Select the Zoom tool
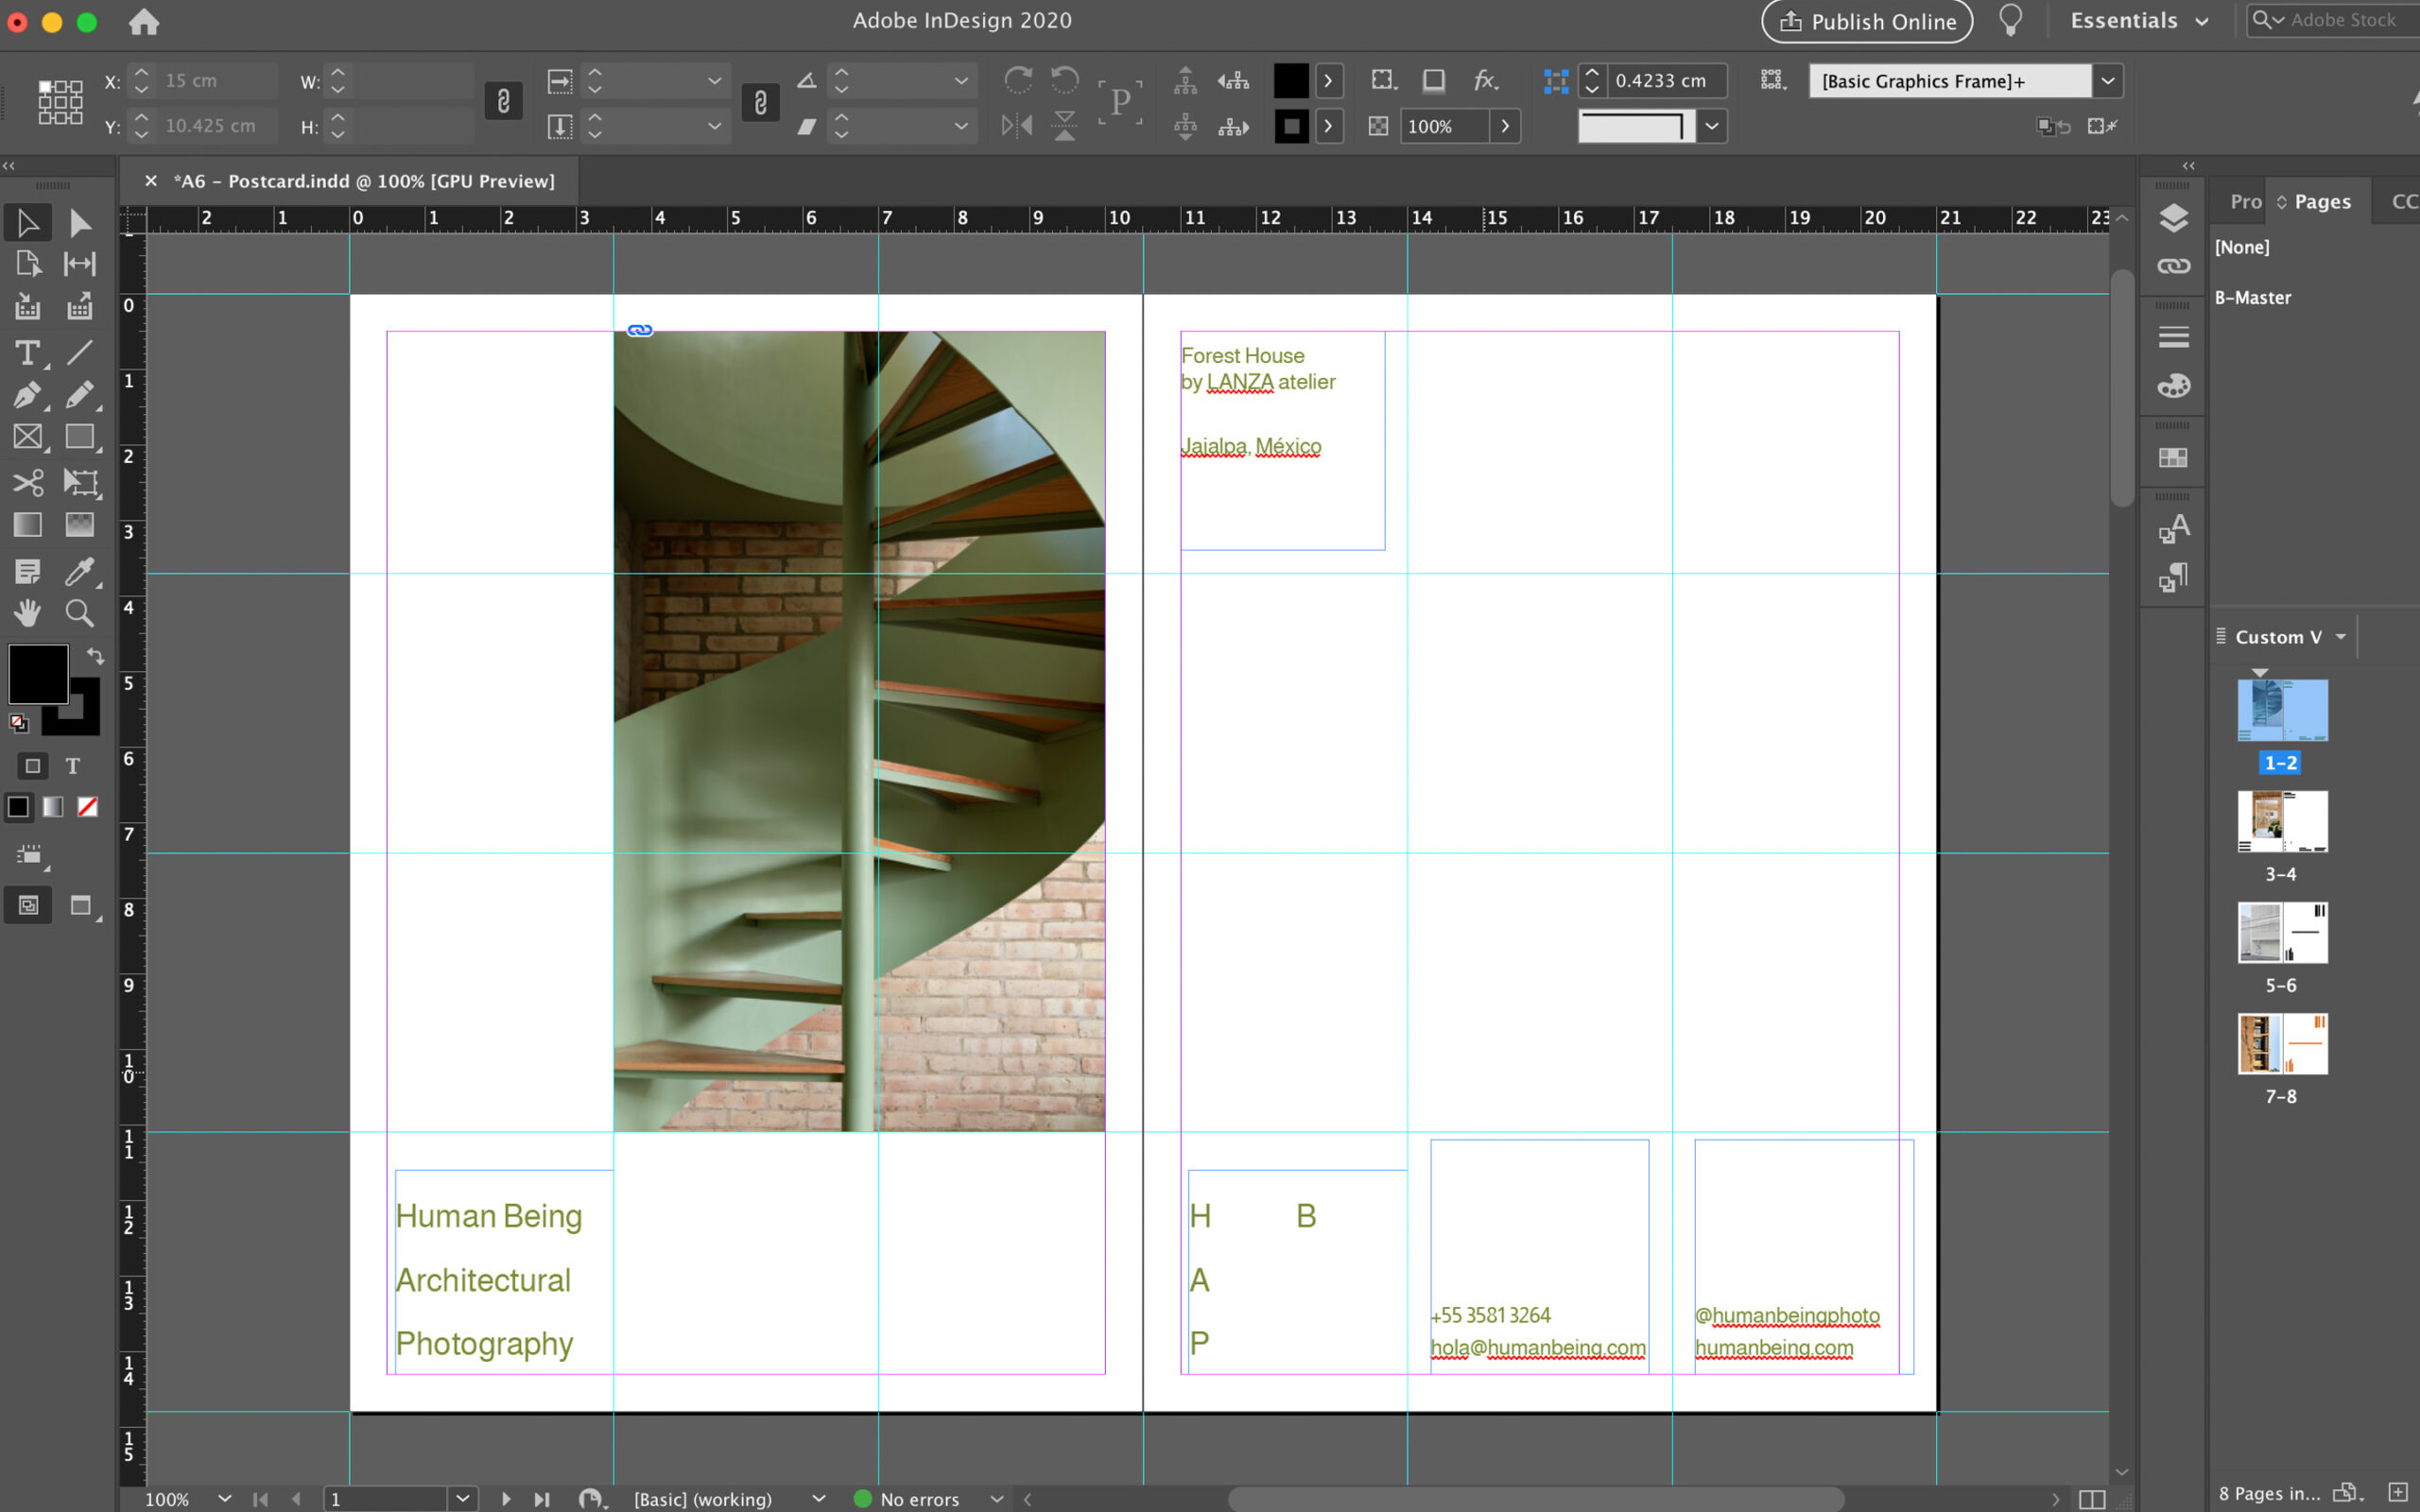Screen dimensions: 2420x1512 [x=80, y=613]
